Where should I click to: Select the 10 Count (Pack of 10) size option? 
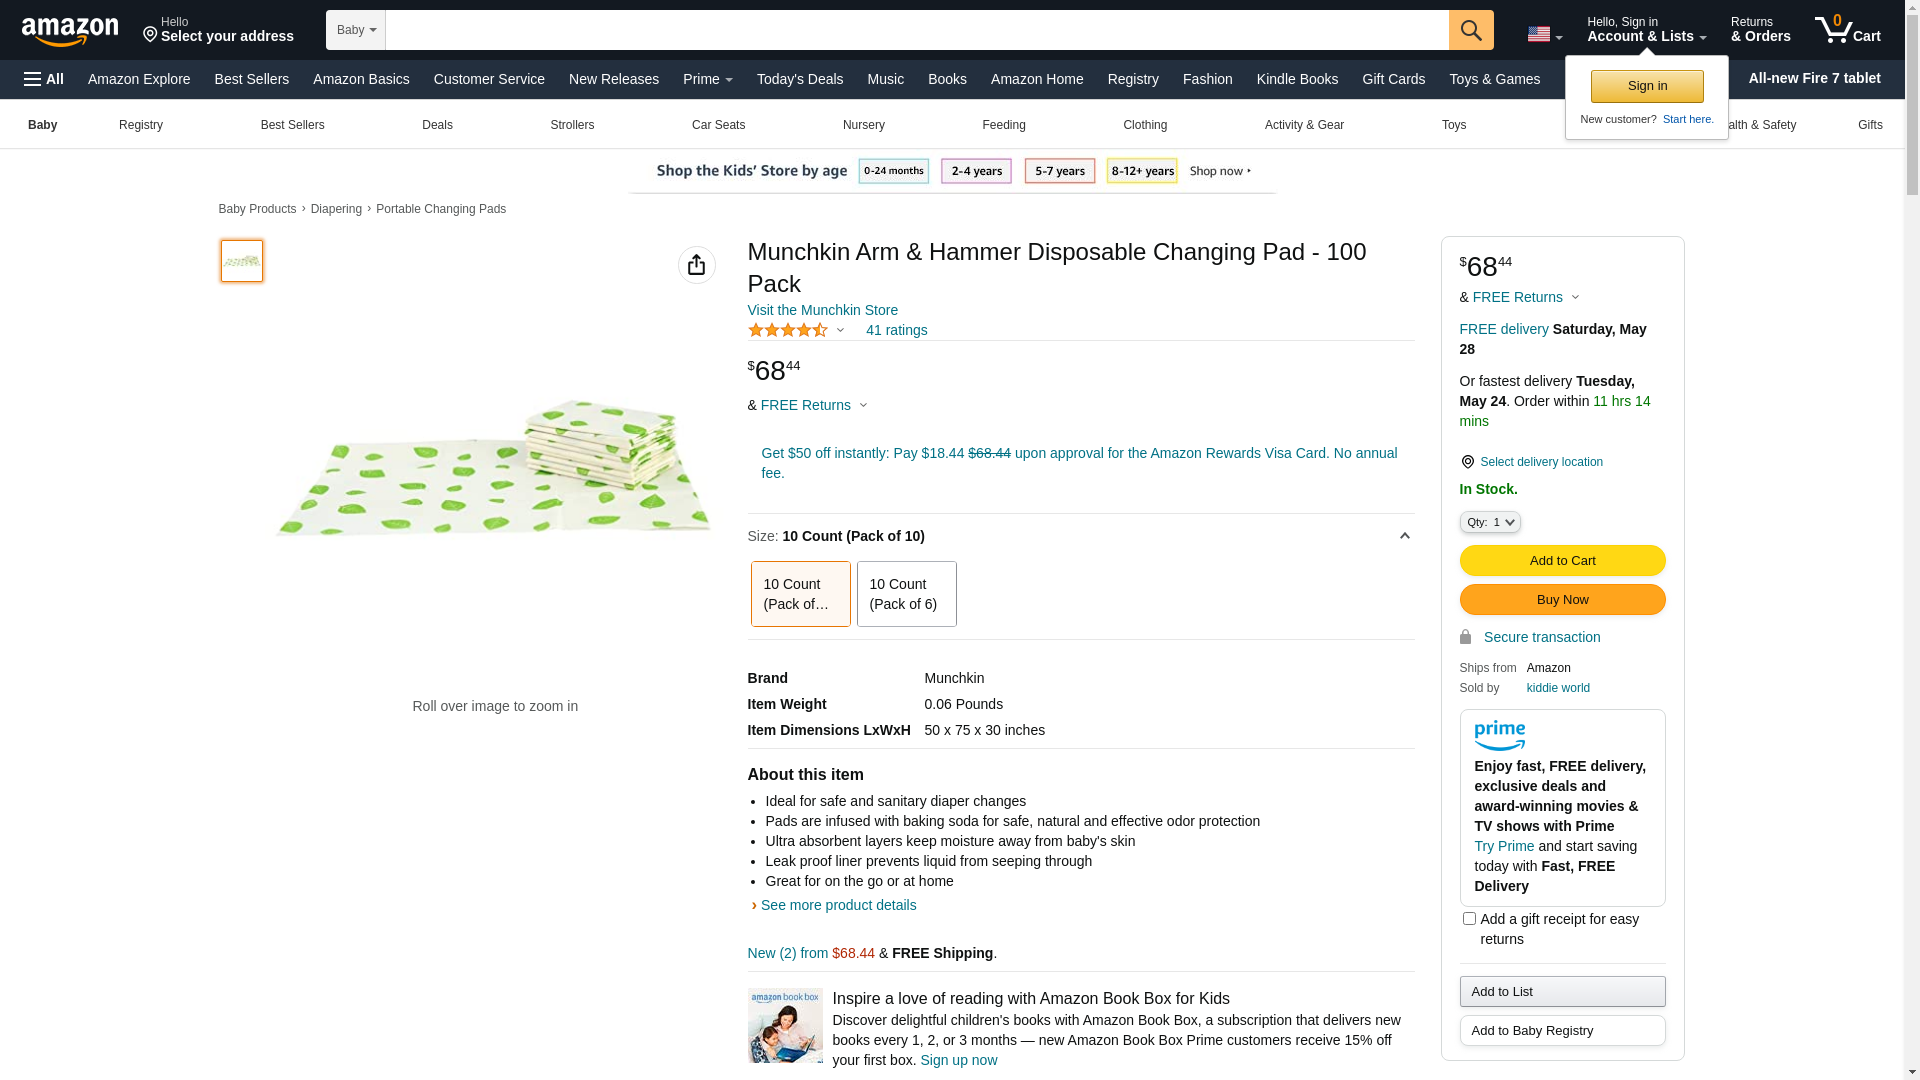click(800, 594)
